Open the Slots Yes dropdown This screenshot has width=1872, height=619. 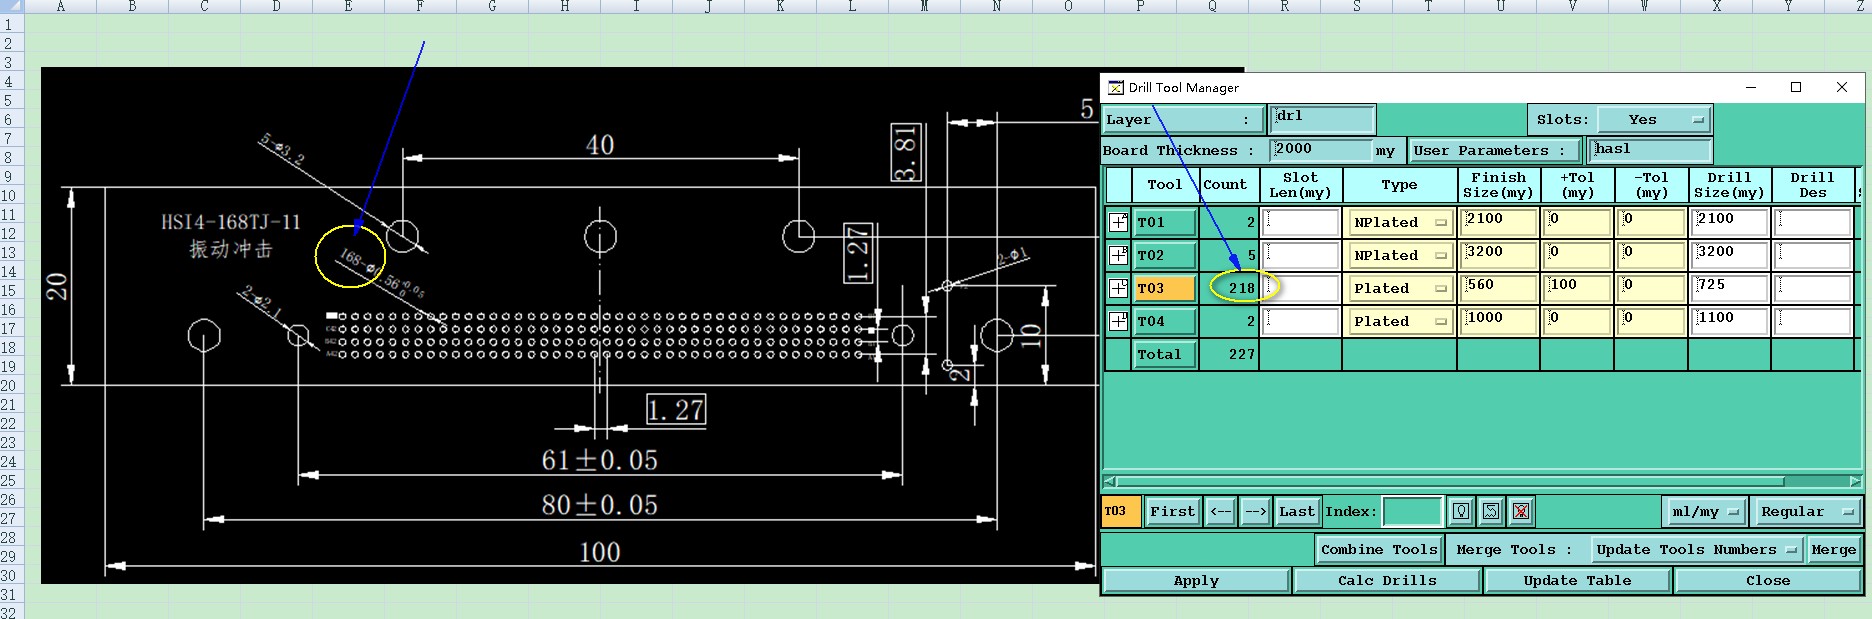click(1654, 119)
